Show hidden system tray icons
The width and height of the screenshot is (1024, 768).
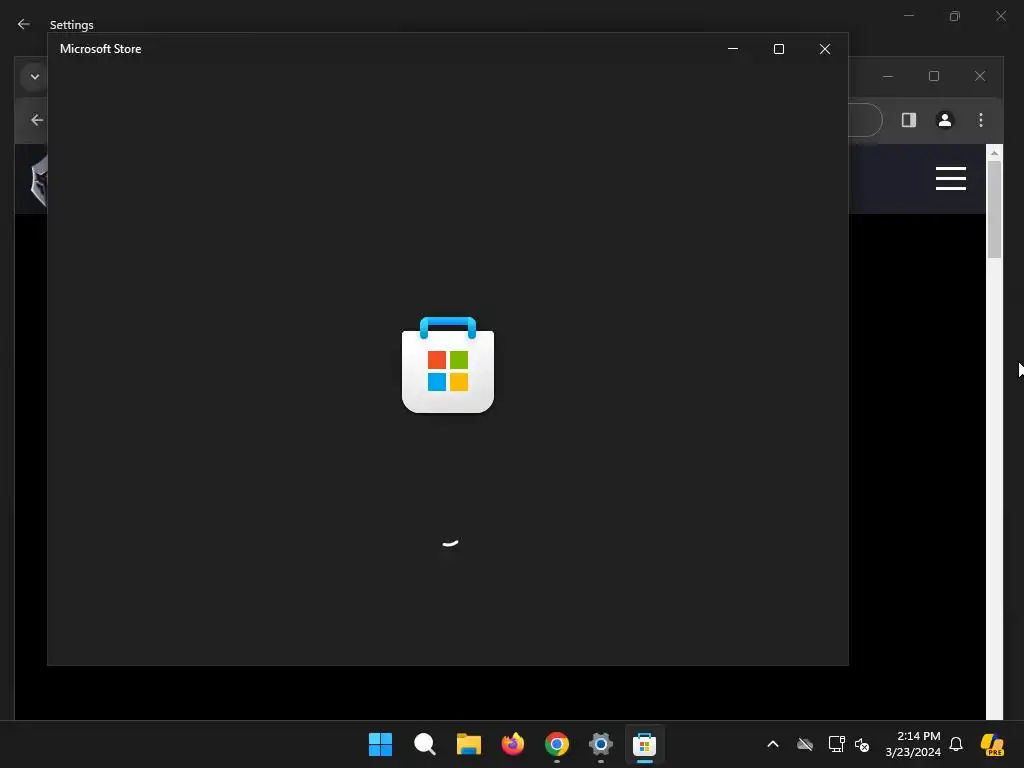coord(773,744)
